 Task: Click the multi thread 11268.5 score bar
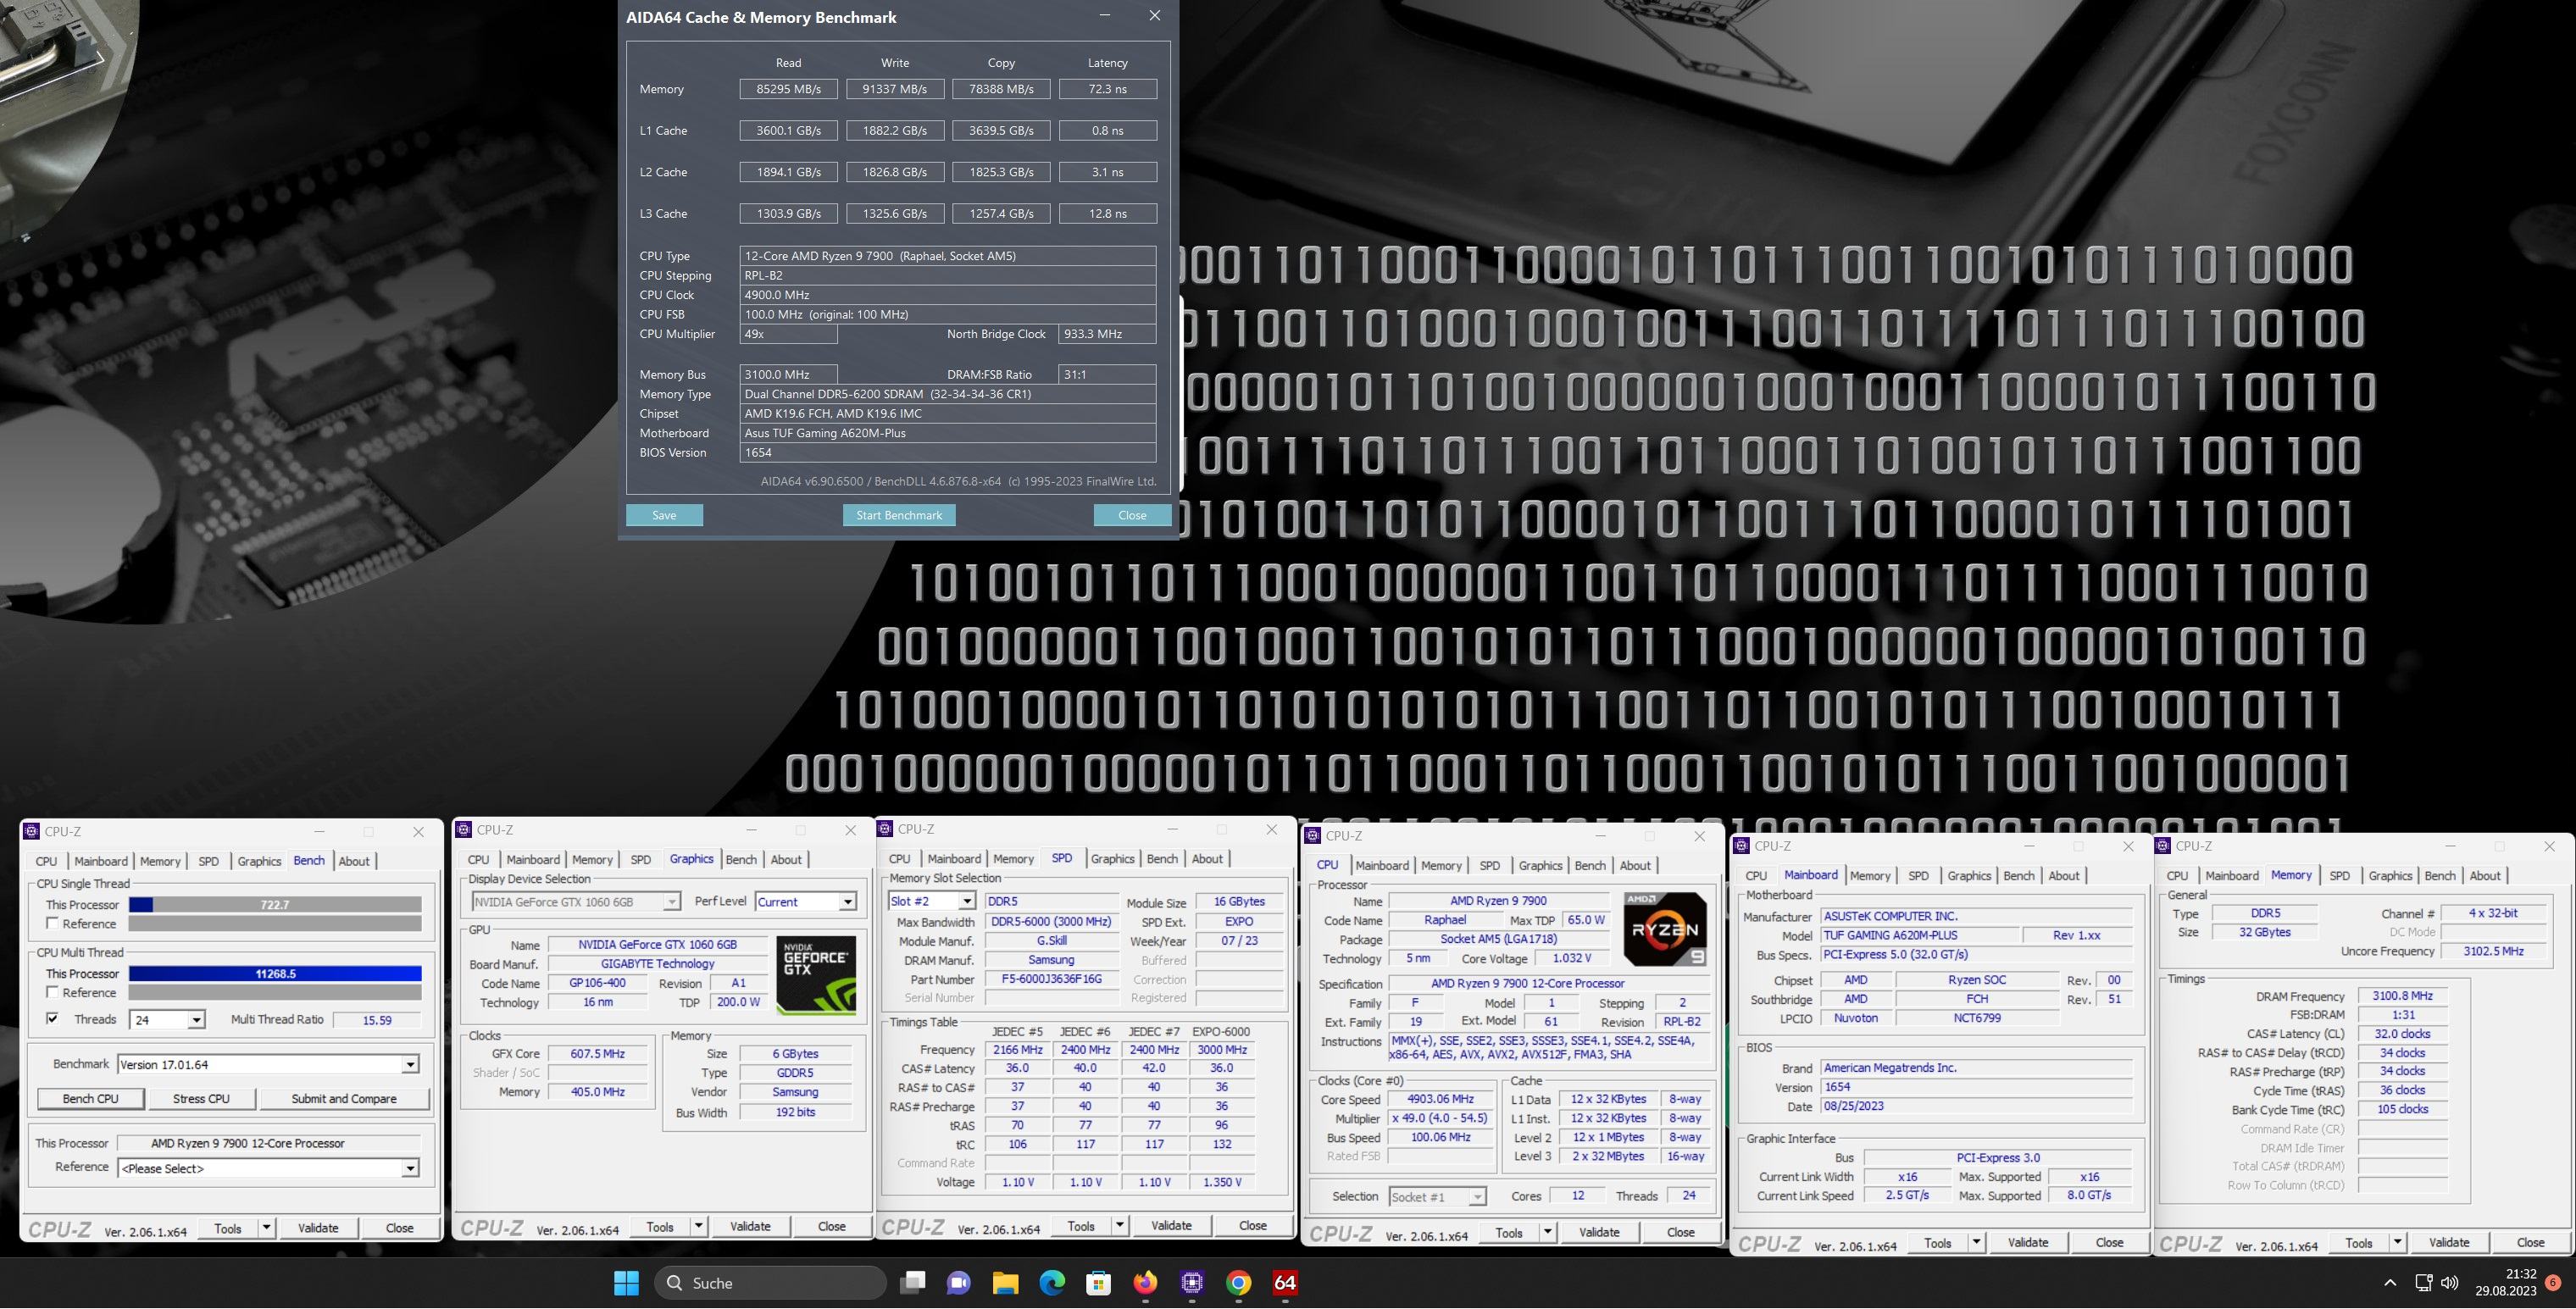pos(275,973)
